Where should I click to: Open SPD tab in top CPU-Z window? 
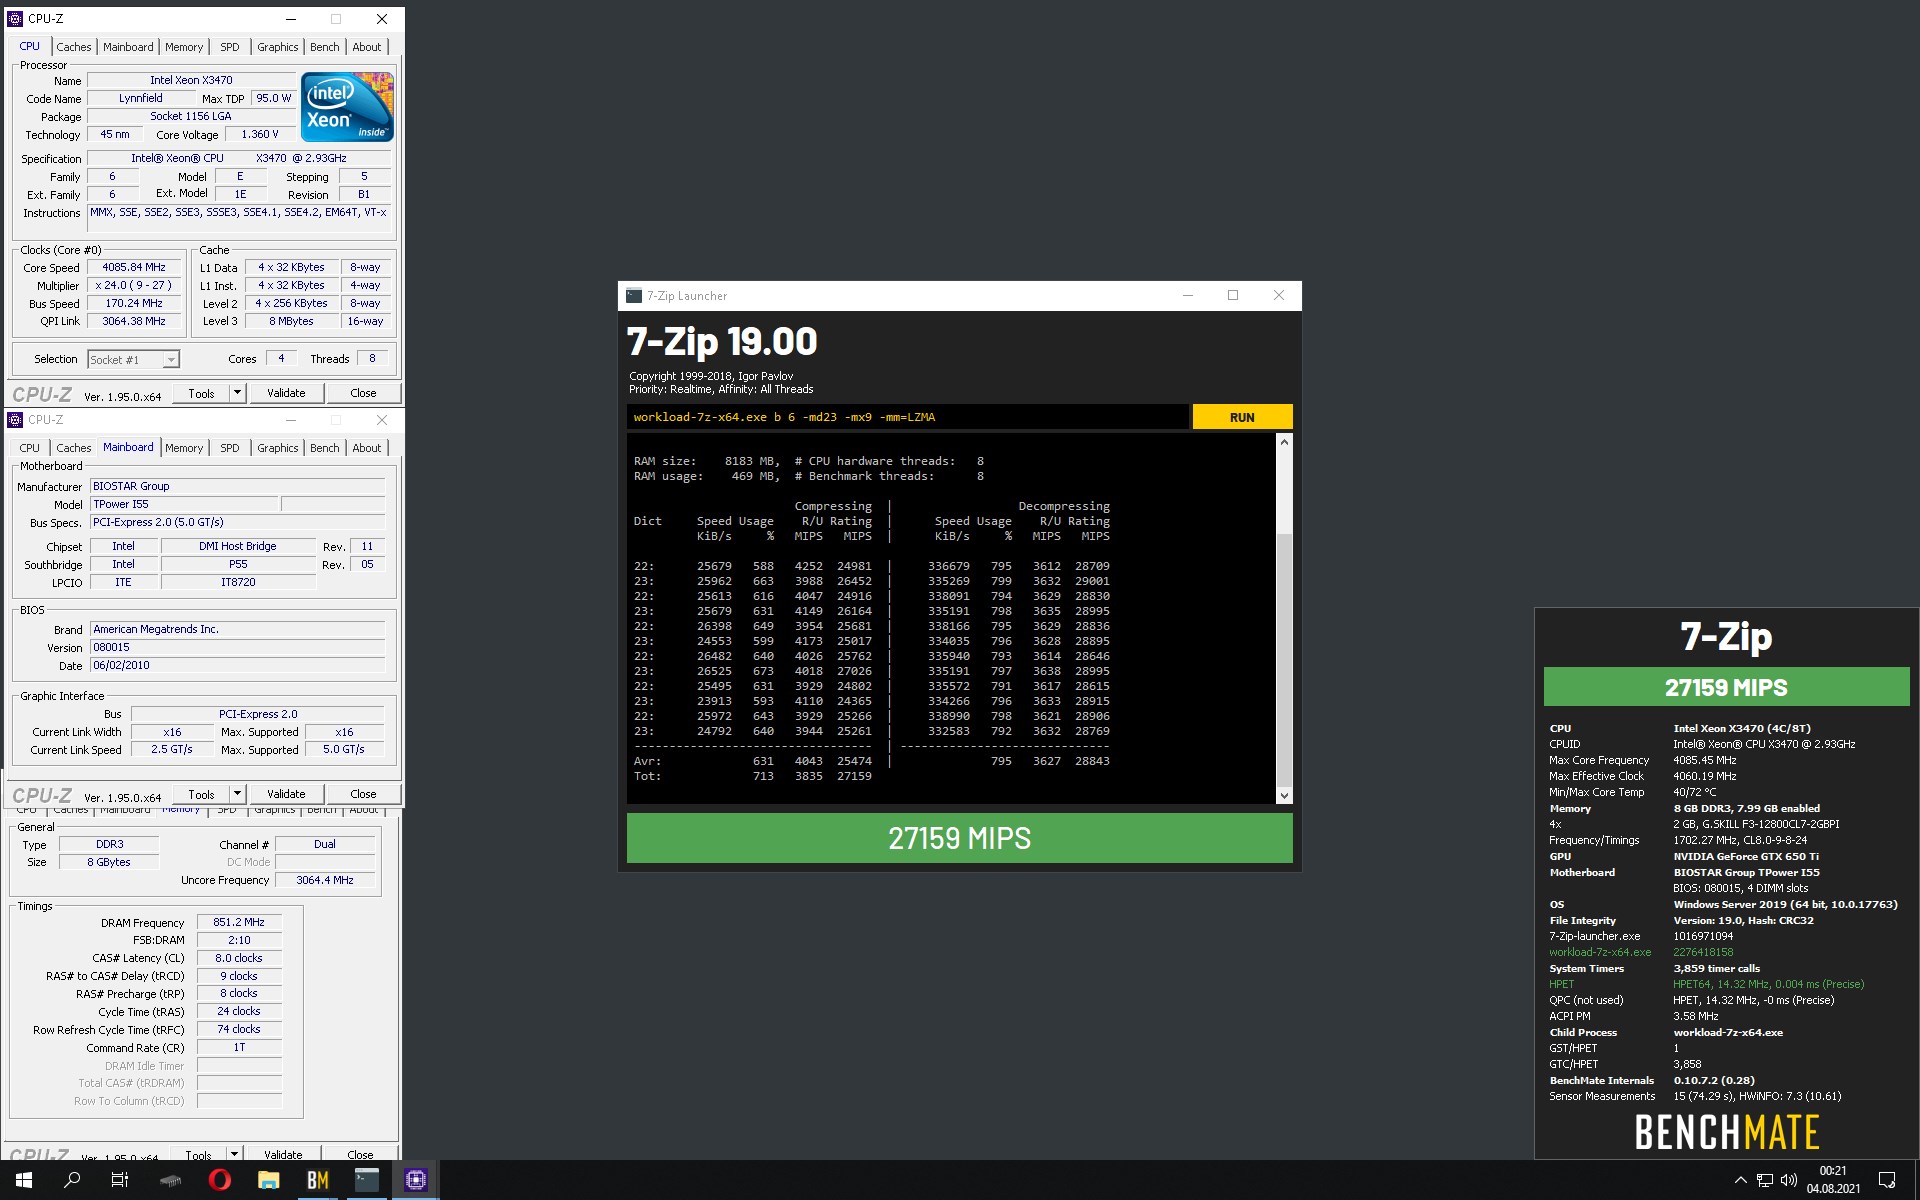(x=230, y=47)
